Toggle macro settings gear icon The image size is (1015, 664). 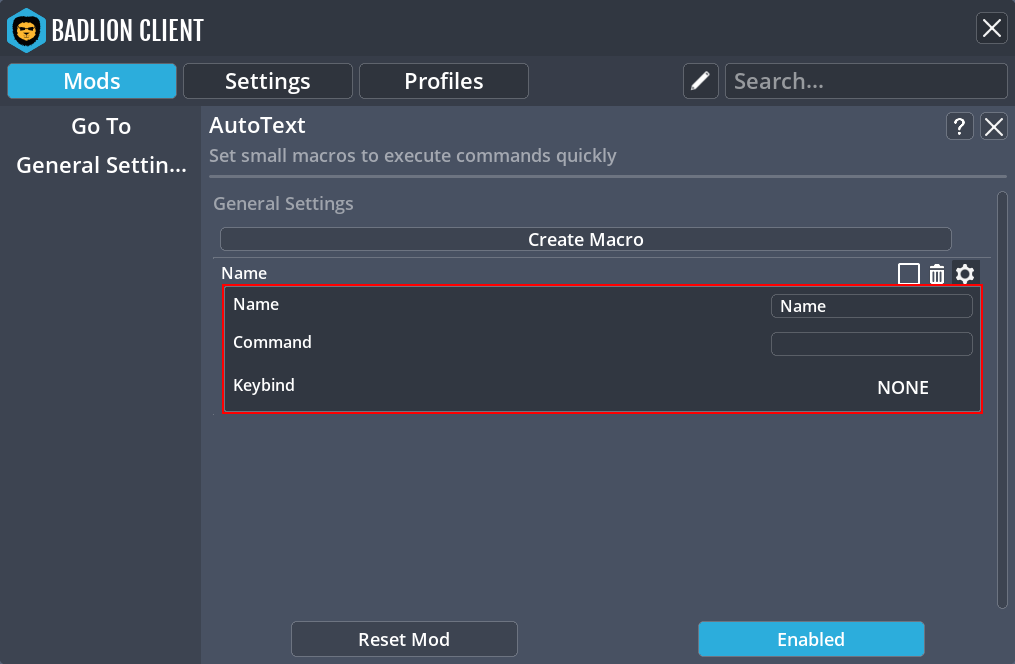tap(965, 274)
